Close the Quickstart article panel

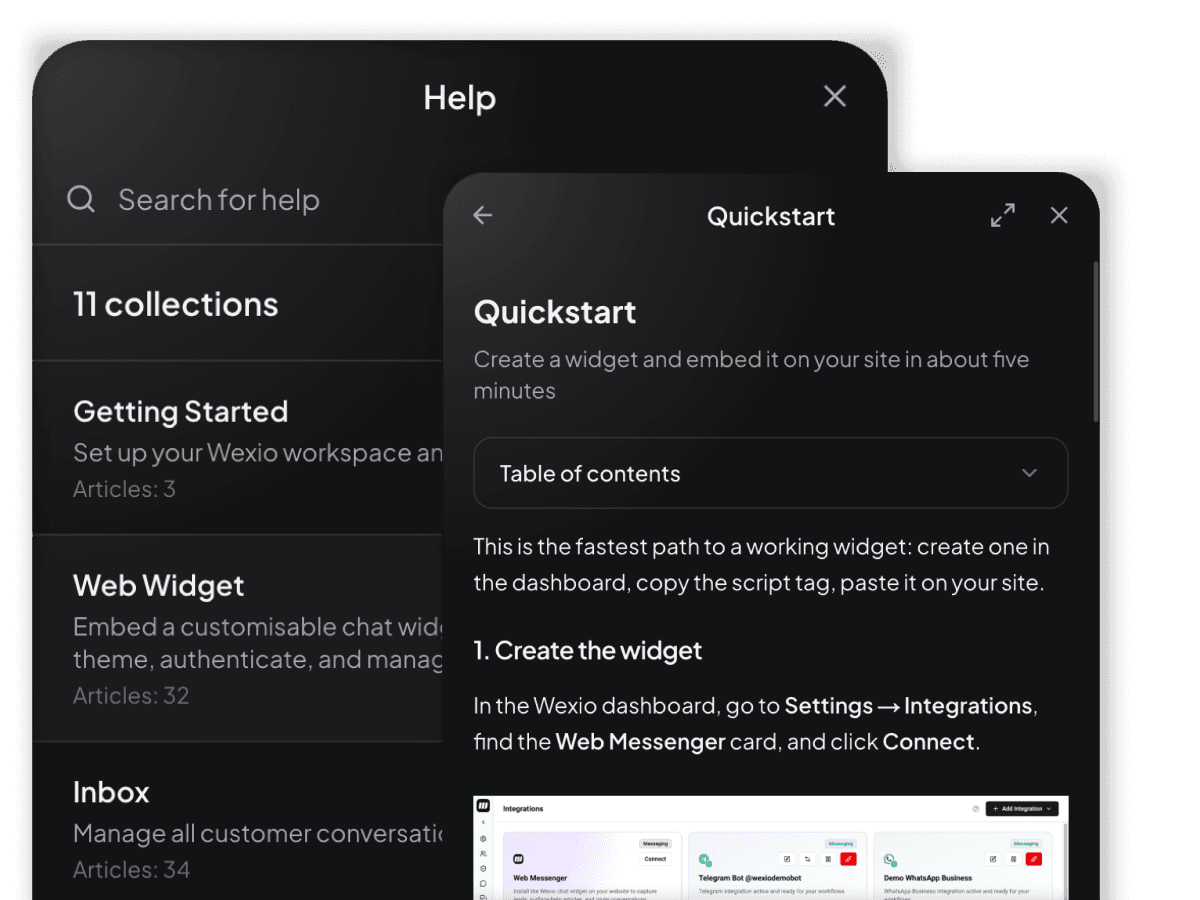coord(1059,215)
